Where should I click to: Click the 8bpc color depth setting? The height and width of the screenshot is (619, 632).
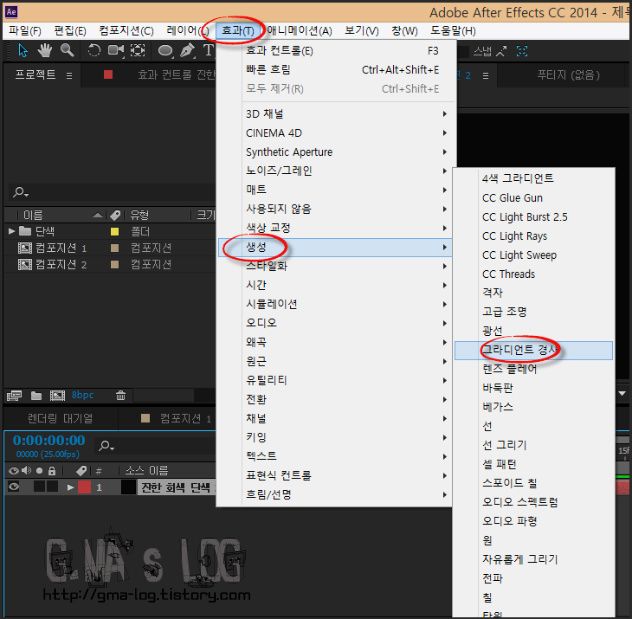tap(83, 395)
